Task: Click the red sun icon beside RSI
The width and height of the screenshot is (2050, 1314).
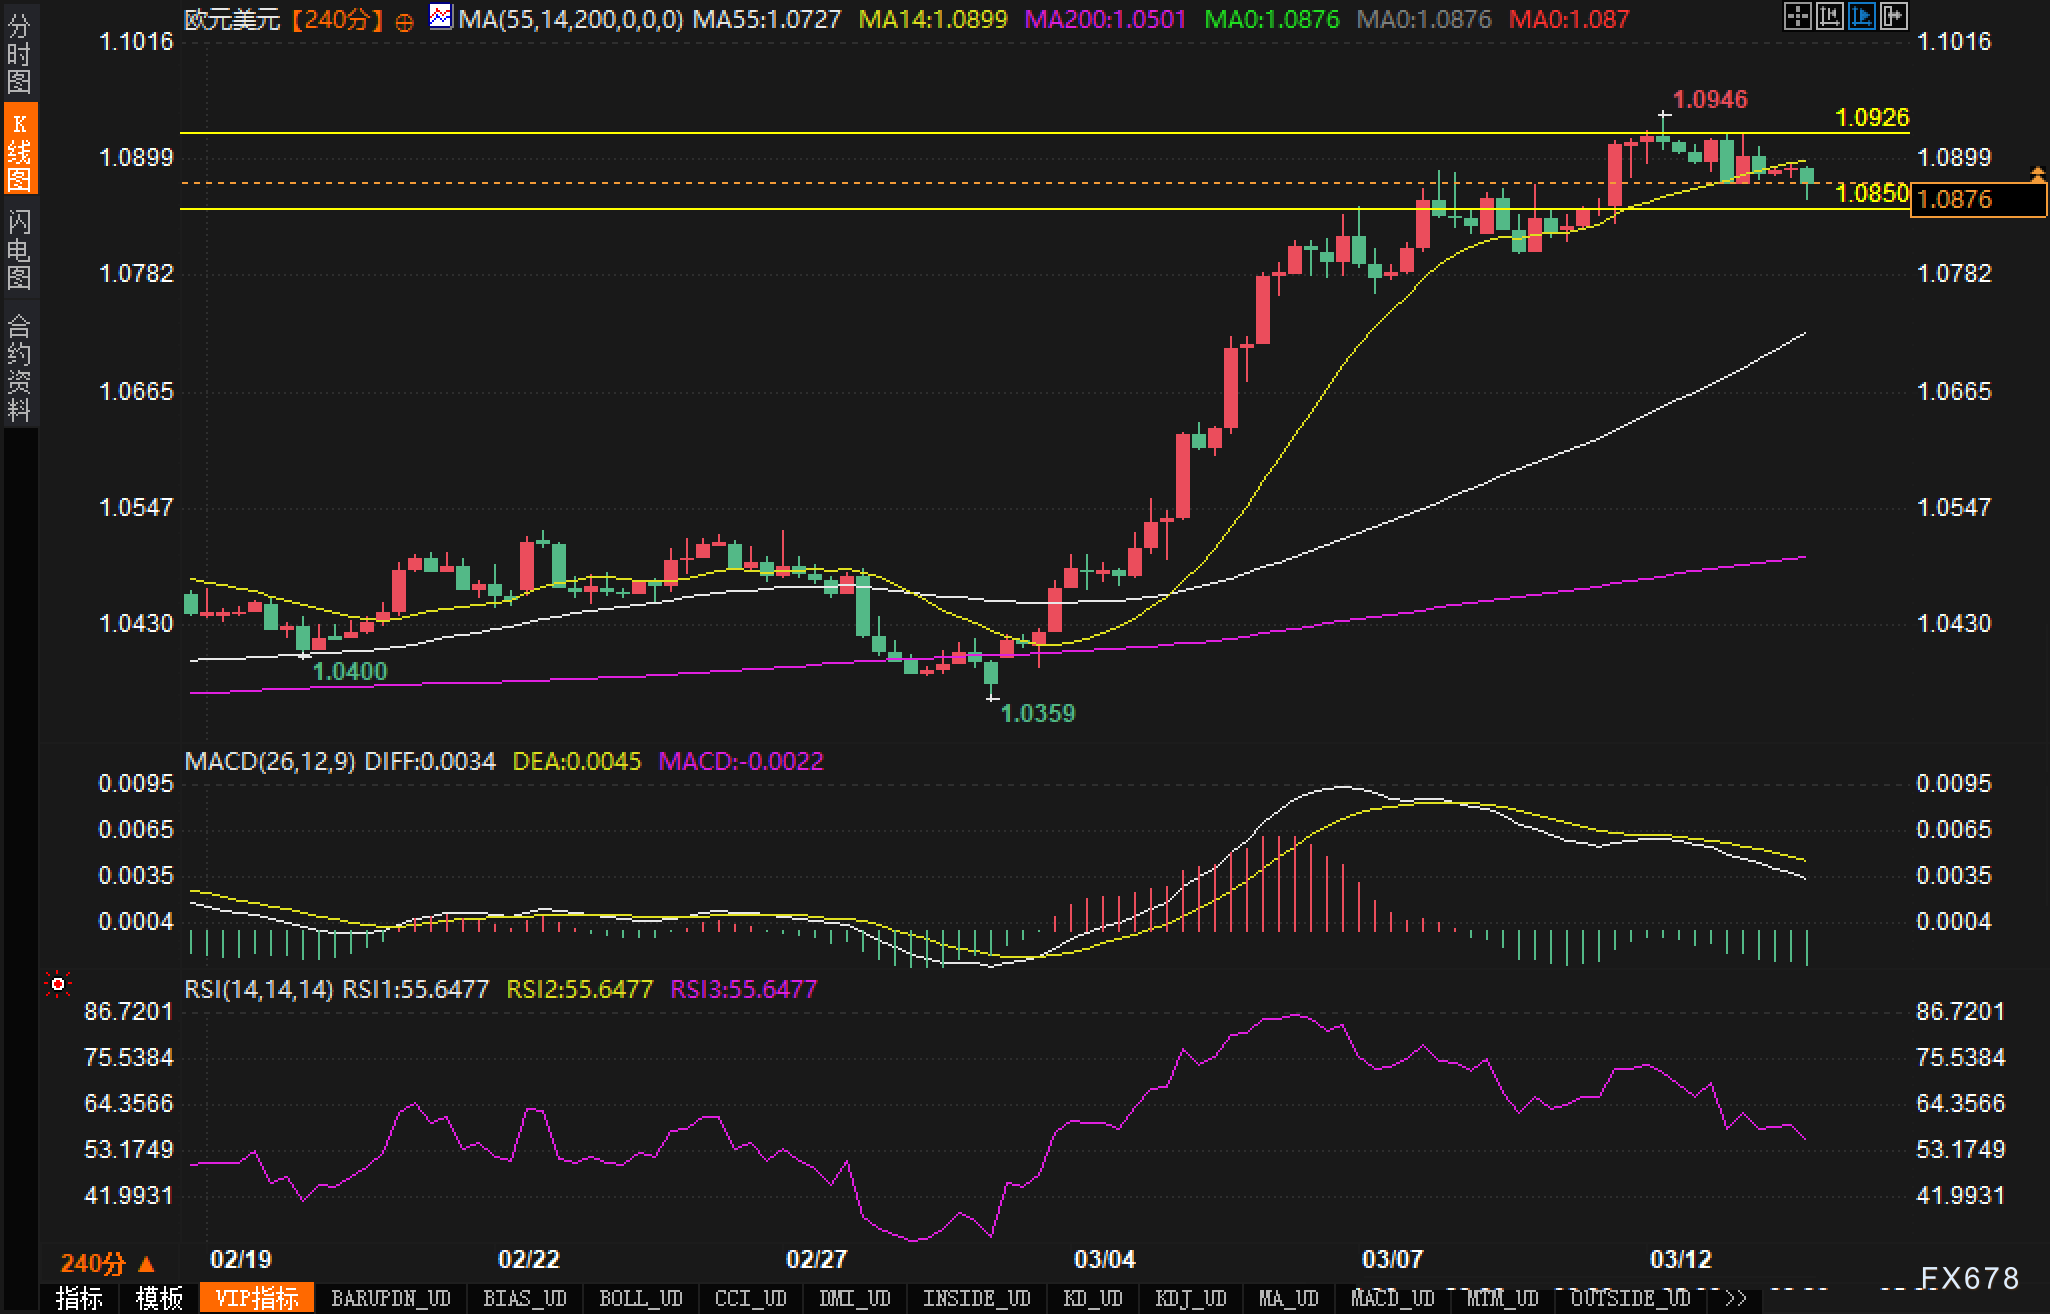Action: [x=58, y=986]
